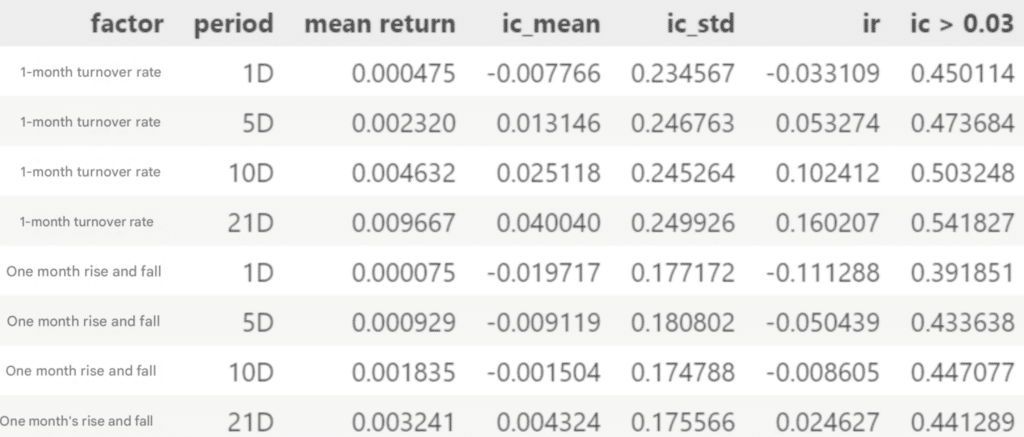Click the "factor" column header
The height and width of the screenshot is (437, 1024).
point(126,24)
